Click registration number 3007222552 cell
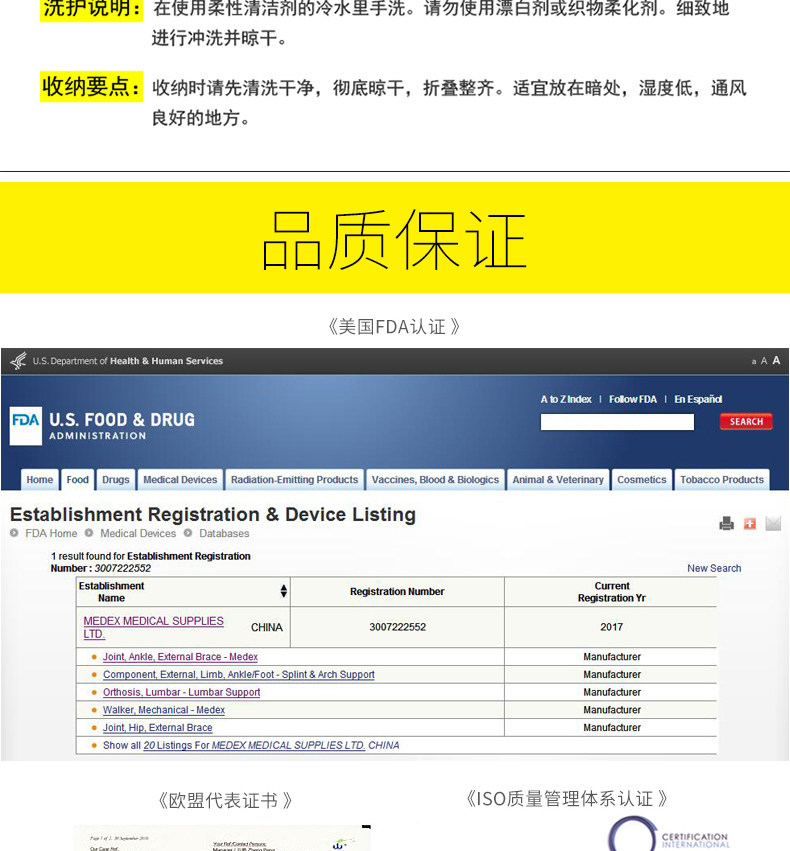This screenshot has height=851, width=790. tap(397, 627)
